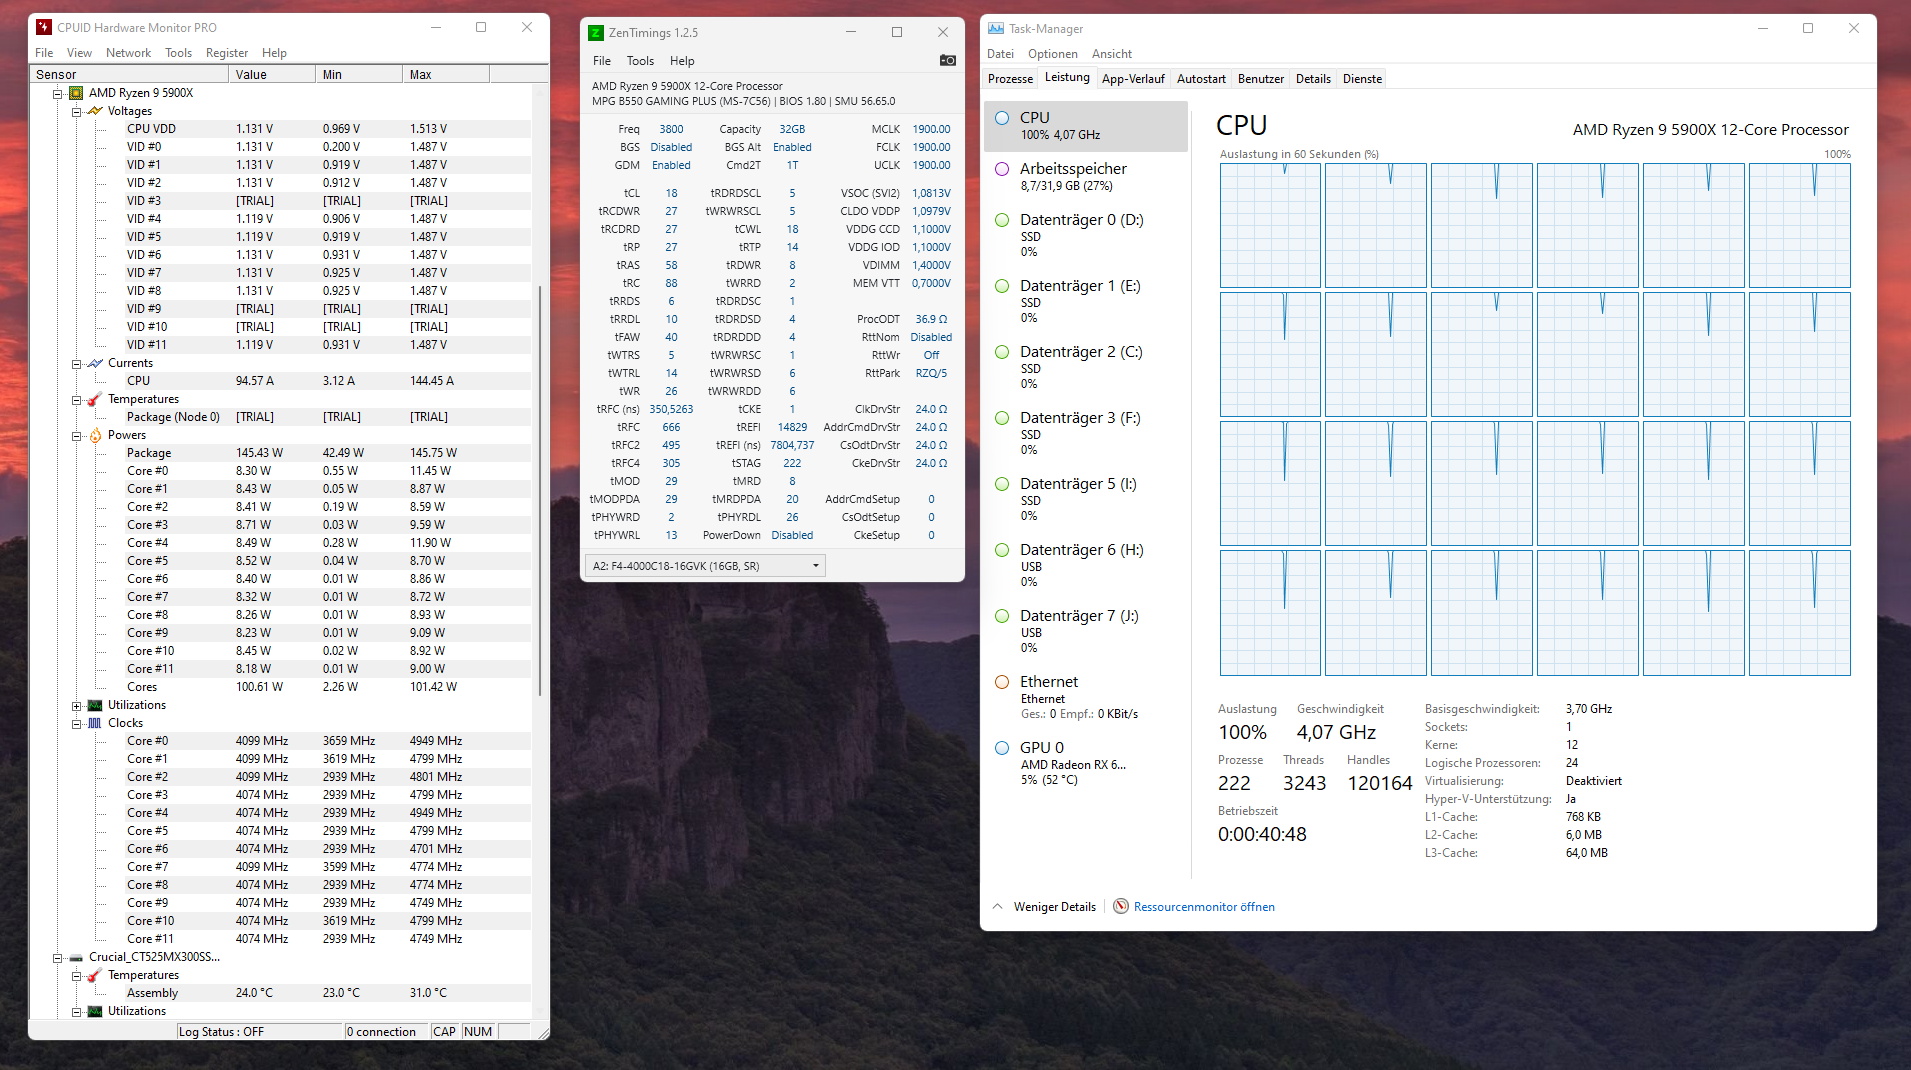Select Datenträger 7 (J:) circle indicator

click(x=1002, y=616)
